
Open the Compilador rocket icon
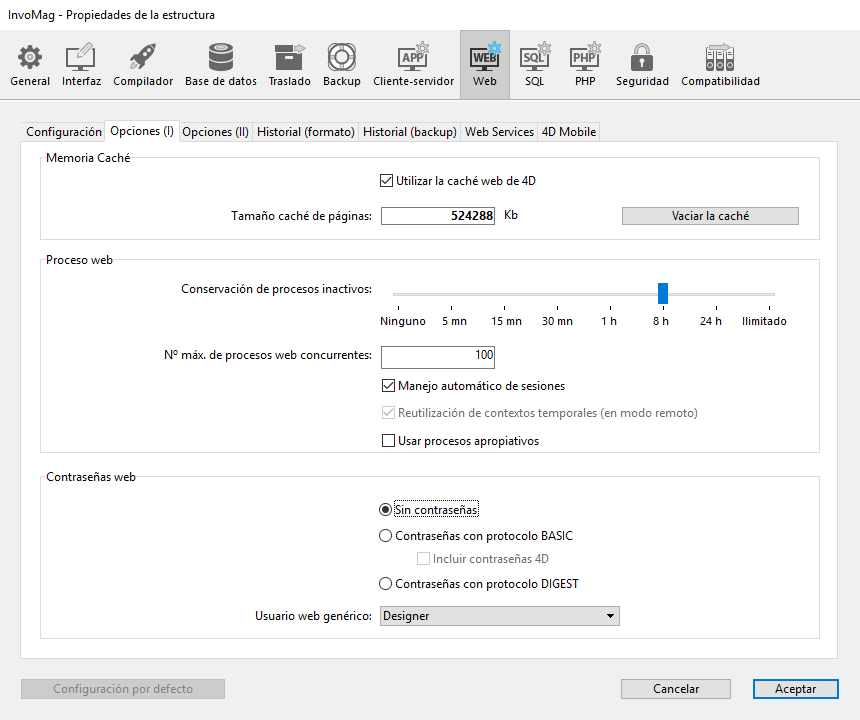(x=143, y=65)
